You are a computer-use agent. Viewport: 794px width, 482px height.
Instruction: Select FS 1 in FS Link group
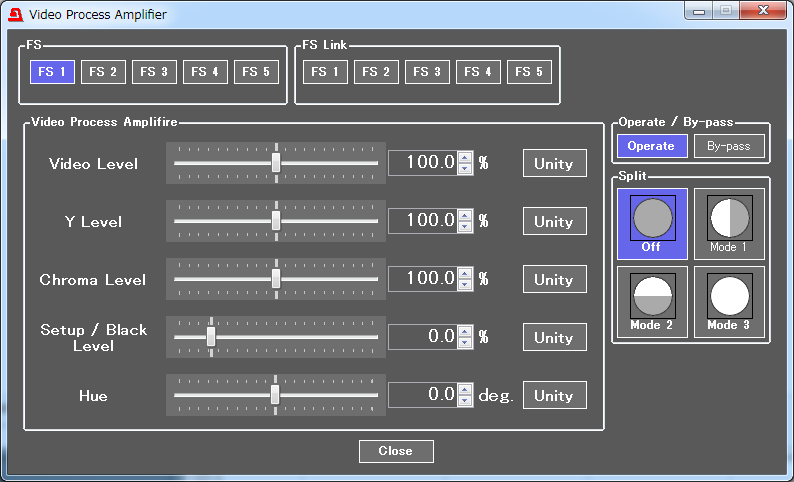pos(325,72)
